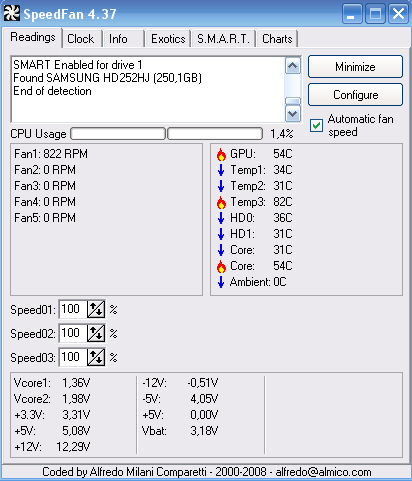Image resolution: width=412 pixels, height=481 pixels.
Task: Click the Configure button
Action: 355,95
